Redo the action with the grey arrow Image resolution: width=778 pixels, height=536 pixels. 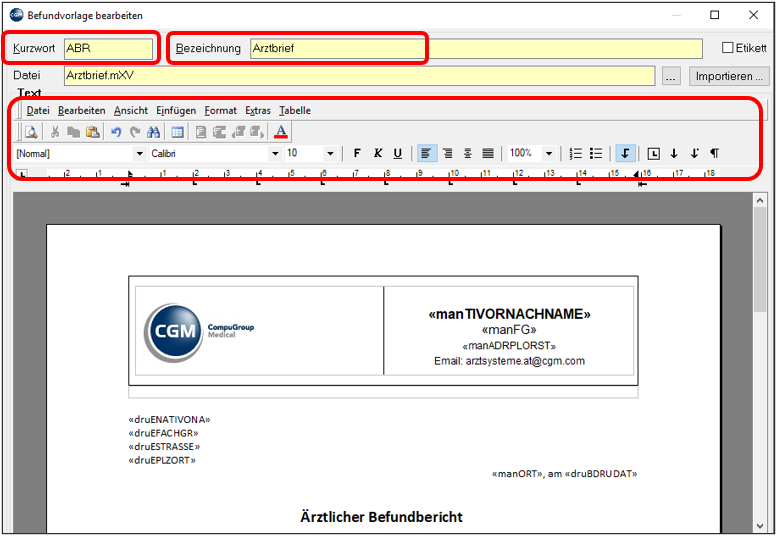(x=135, y=132)
